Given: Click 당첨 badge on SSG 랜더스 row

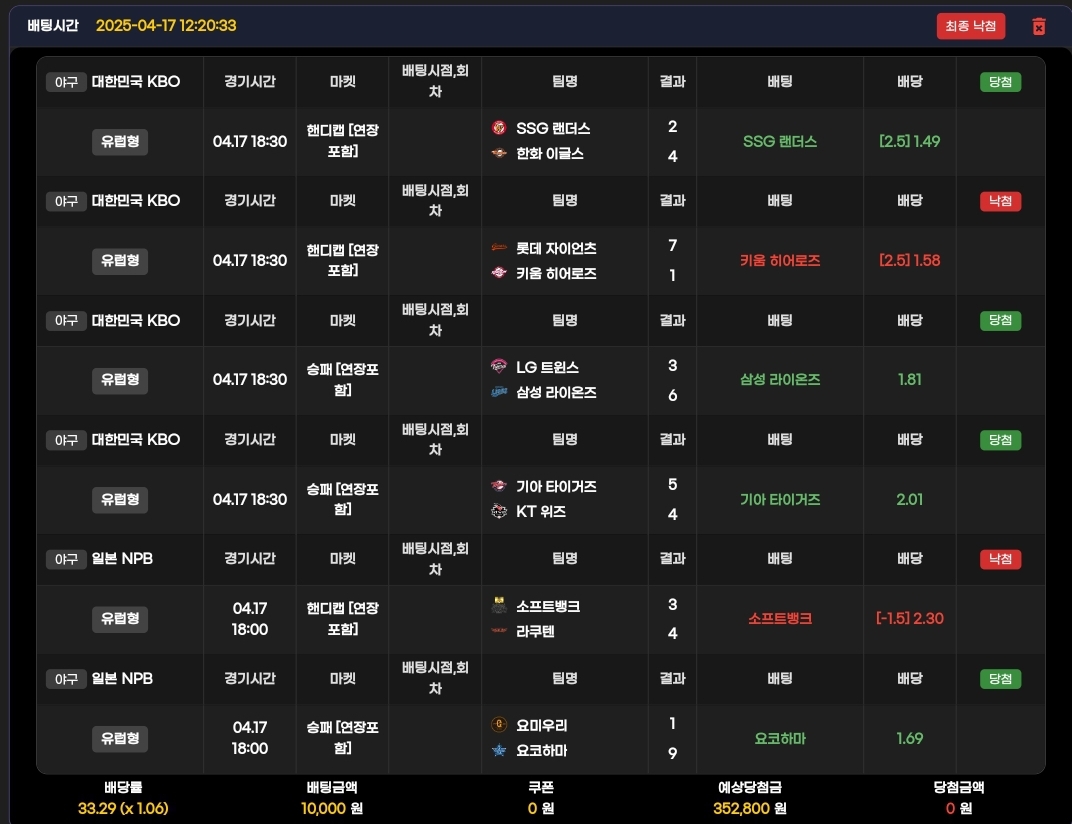Looking at the screenshot, I should (x=1000, y=82).
